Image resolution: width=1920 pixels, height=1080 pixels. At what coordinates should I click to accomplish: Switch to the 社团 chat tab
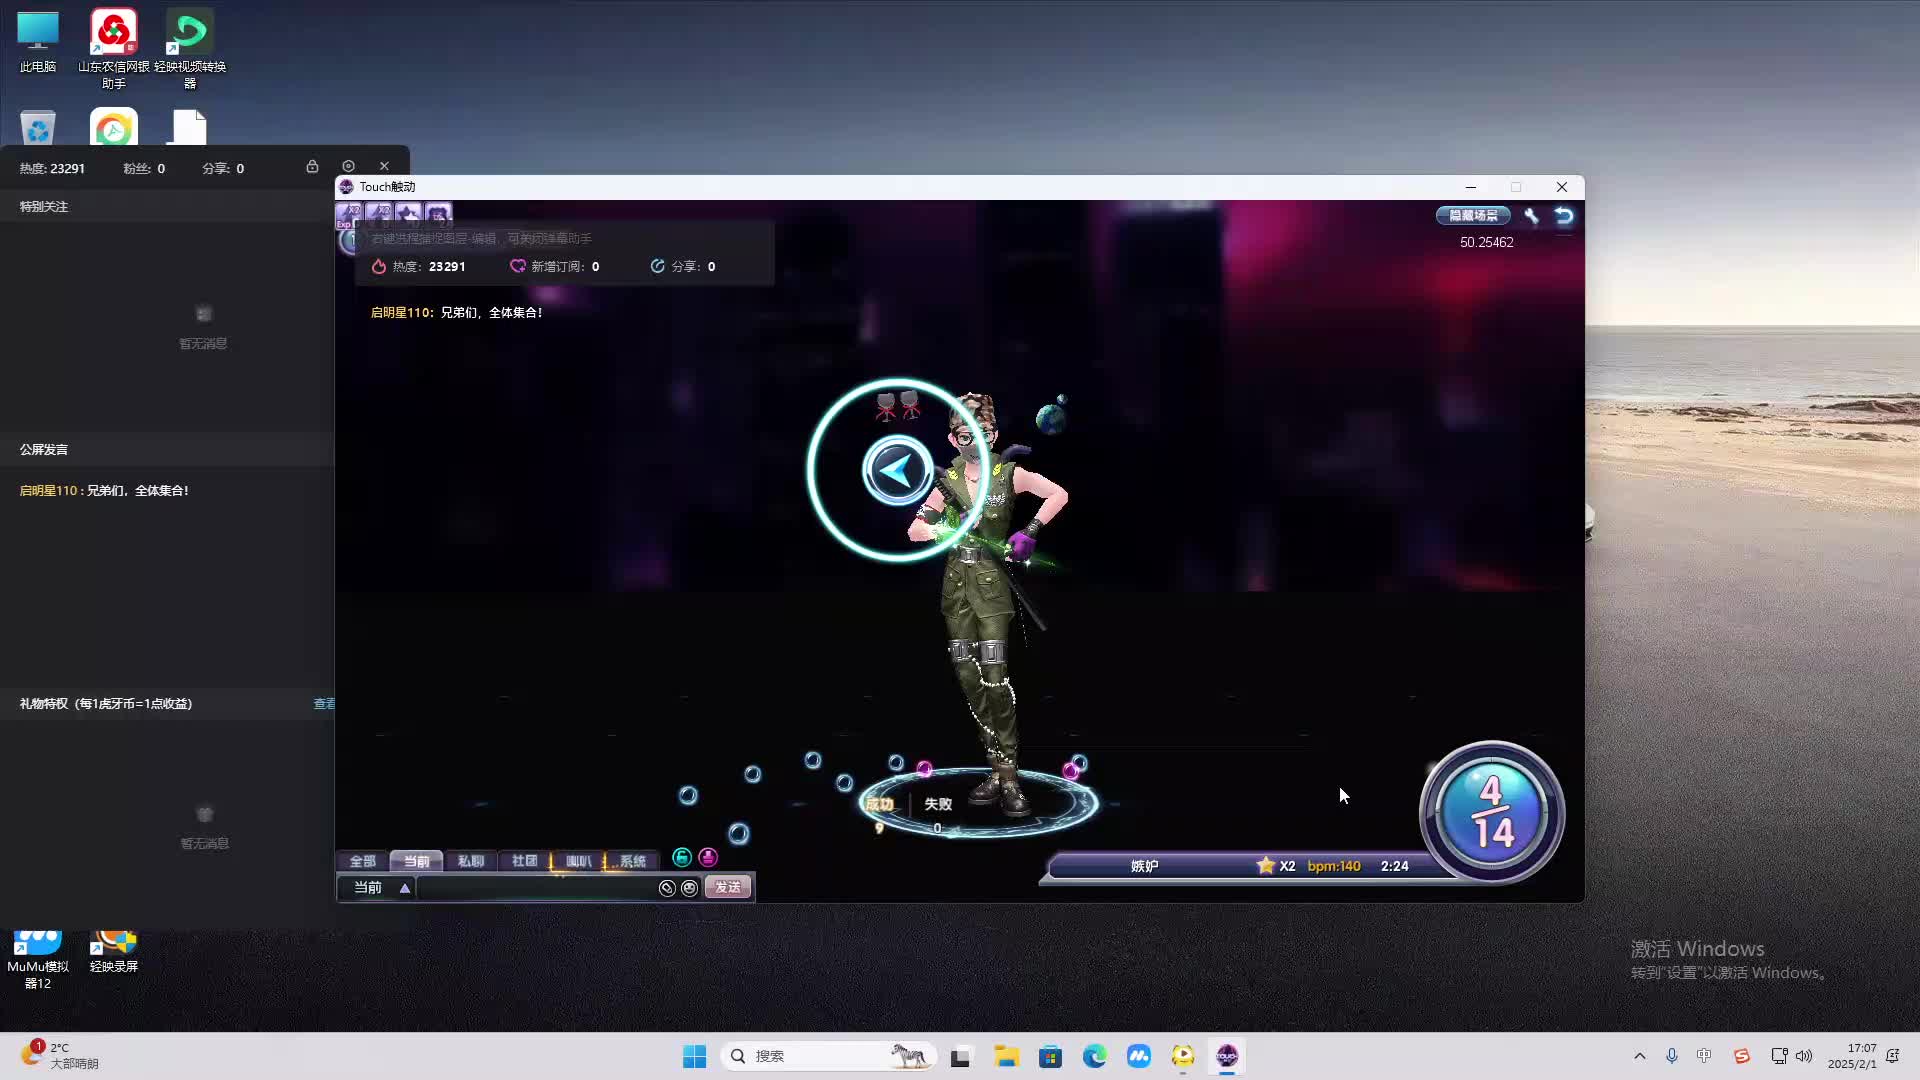(524, 861)
